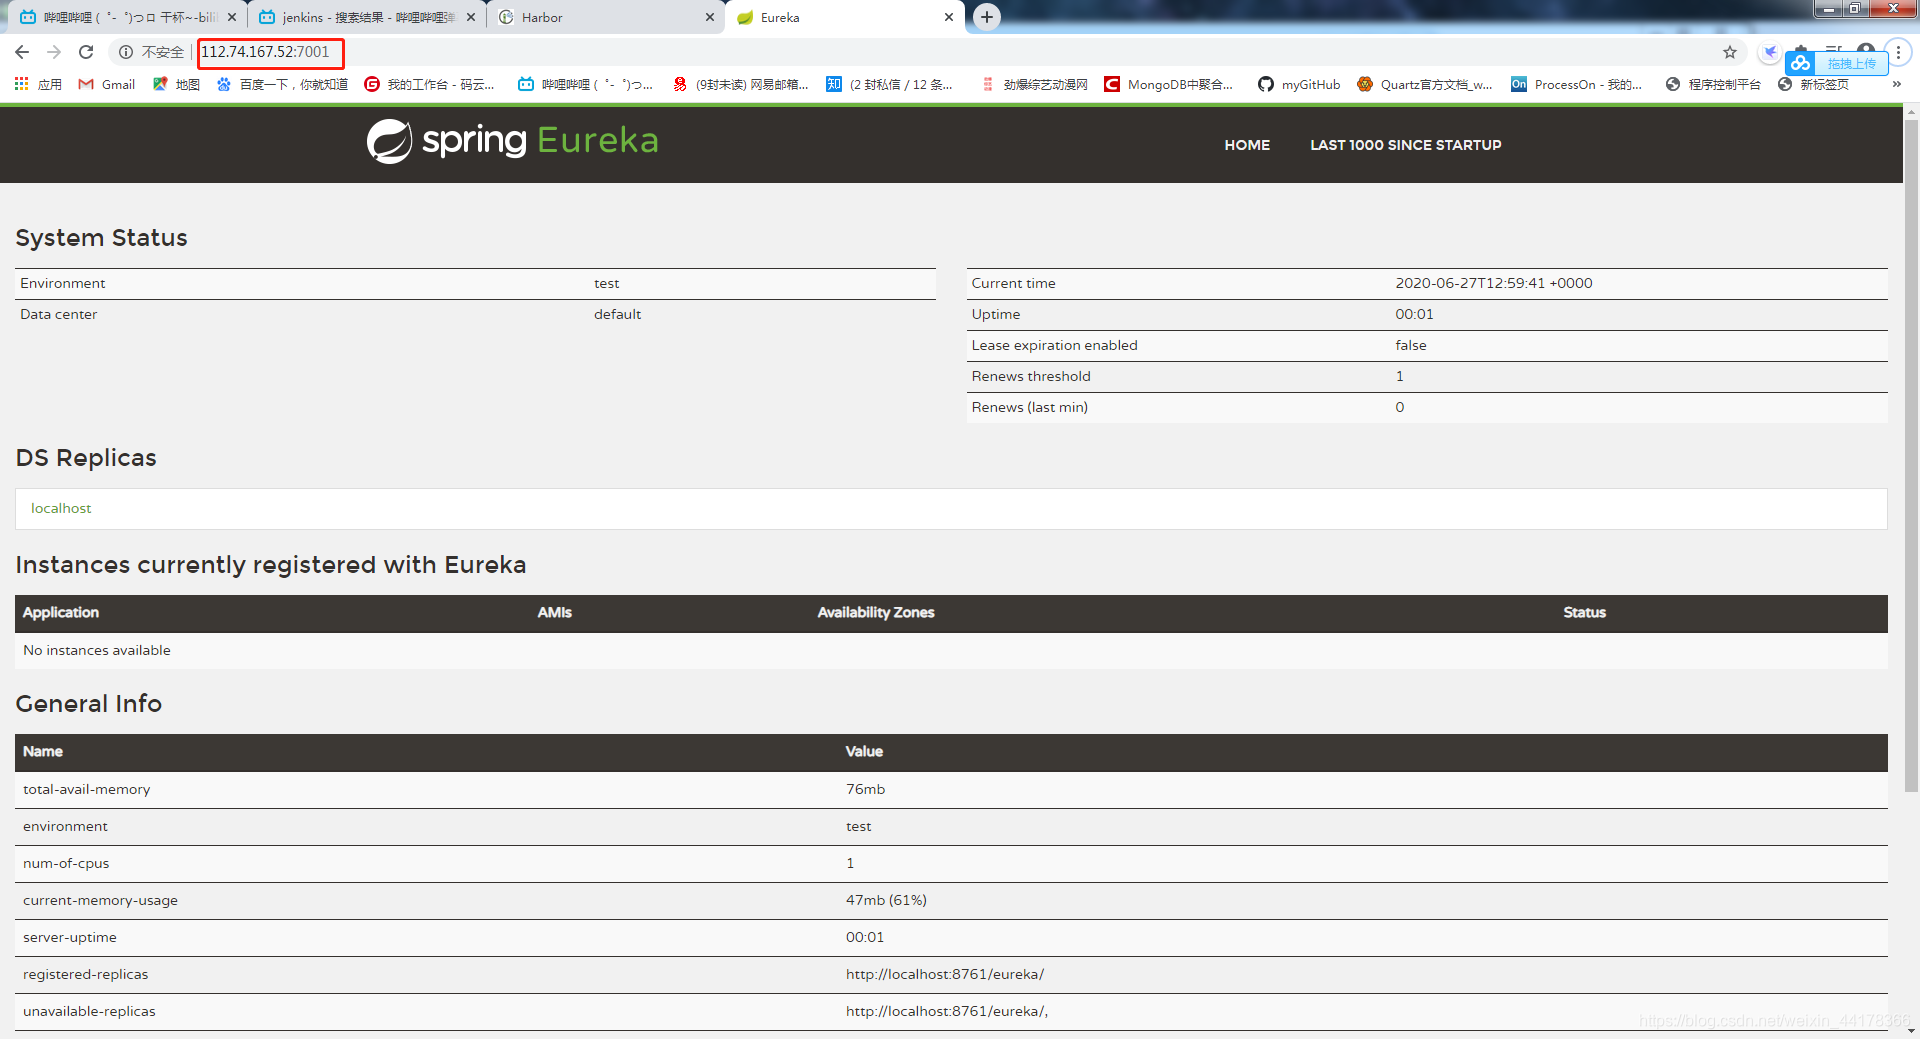The height and width of the screenshot is (1039, 1920).
Task: Open the myGitHub bookmark
Action: 1299,84
